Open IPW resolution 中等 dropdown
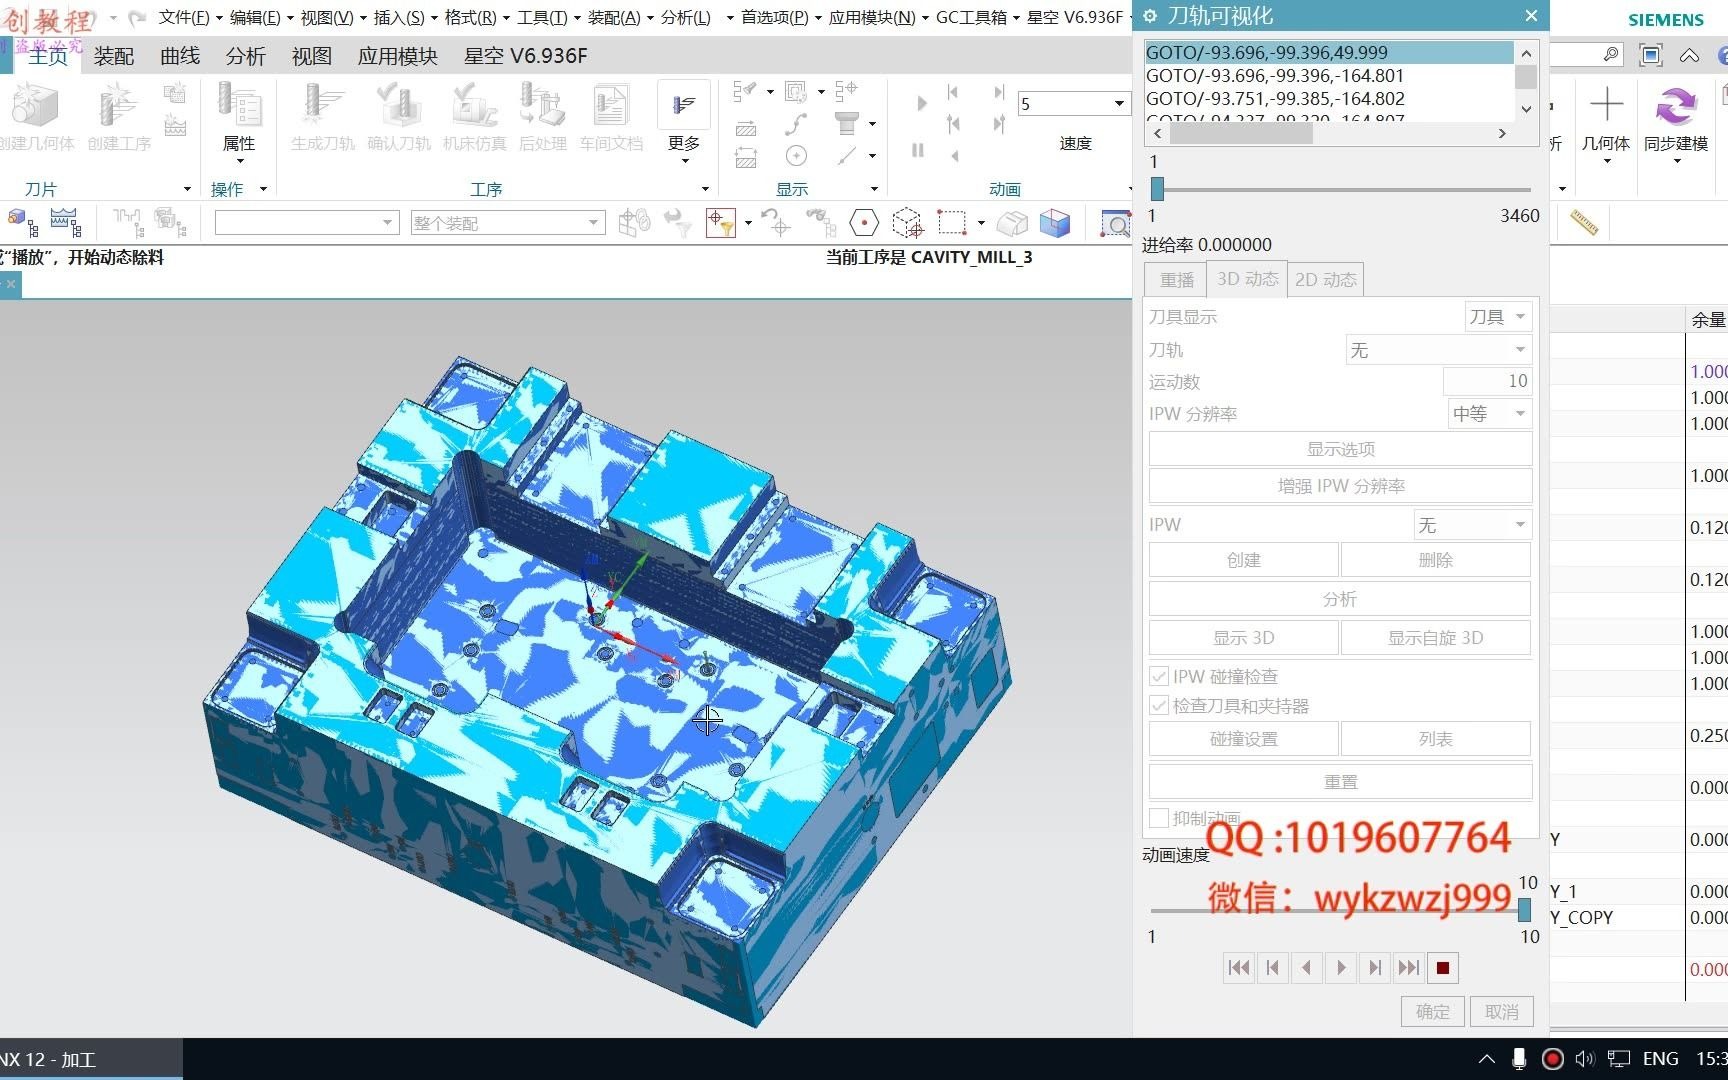The width and height of the screenshot is (1728, 1080). [x=1490, y=413]
